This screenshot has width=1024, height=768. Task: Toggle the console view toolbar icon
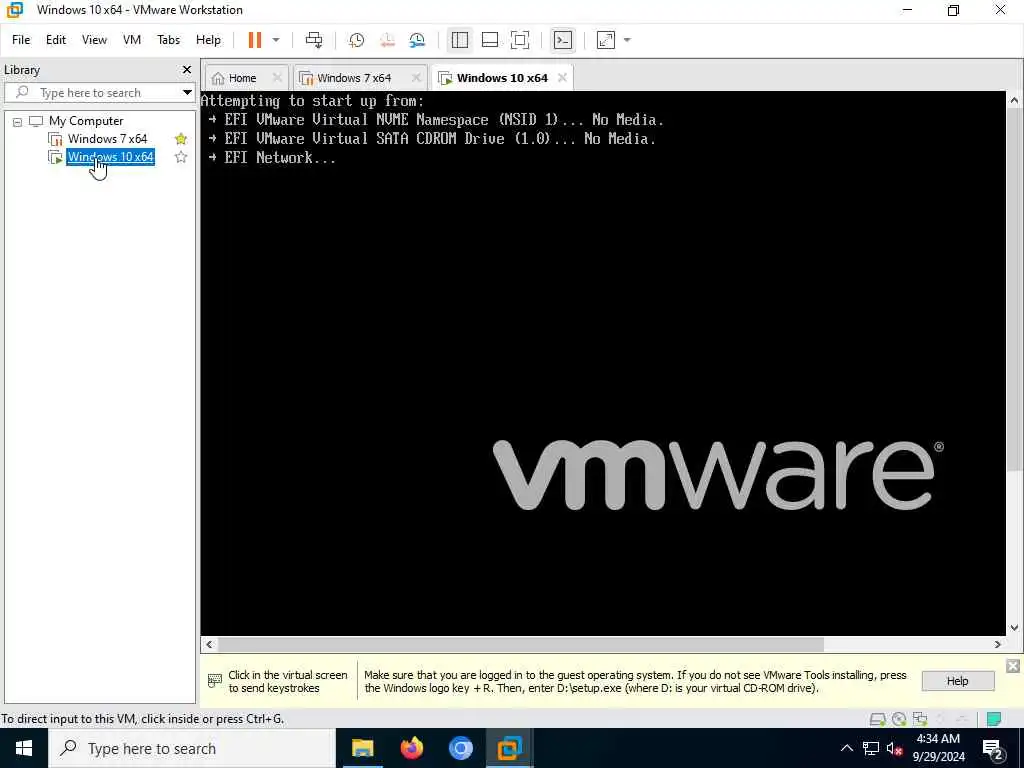tap(562, 40)
